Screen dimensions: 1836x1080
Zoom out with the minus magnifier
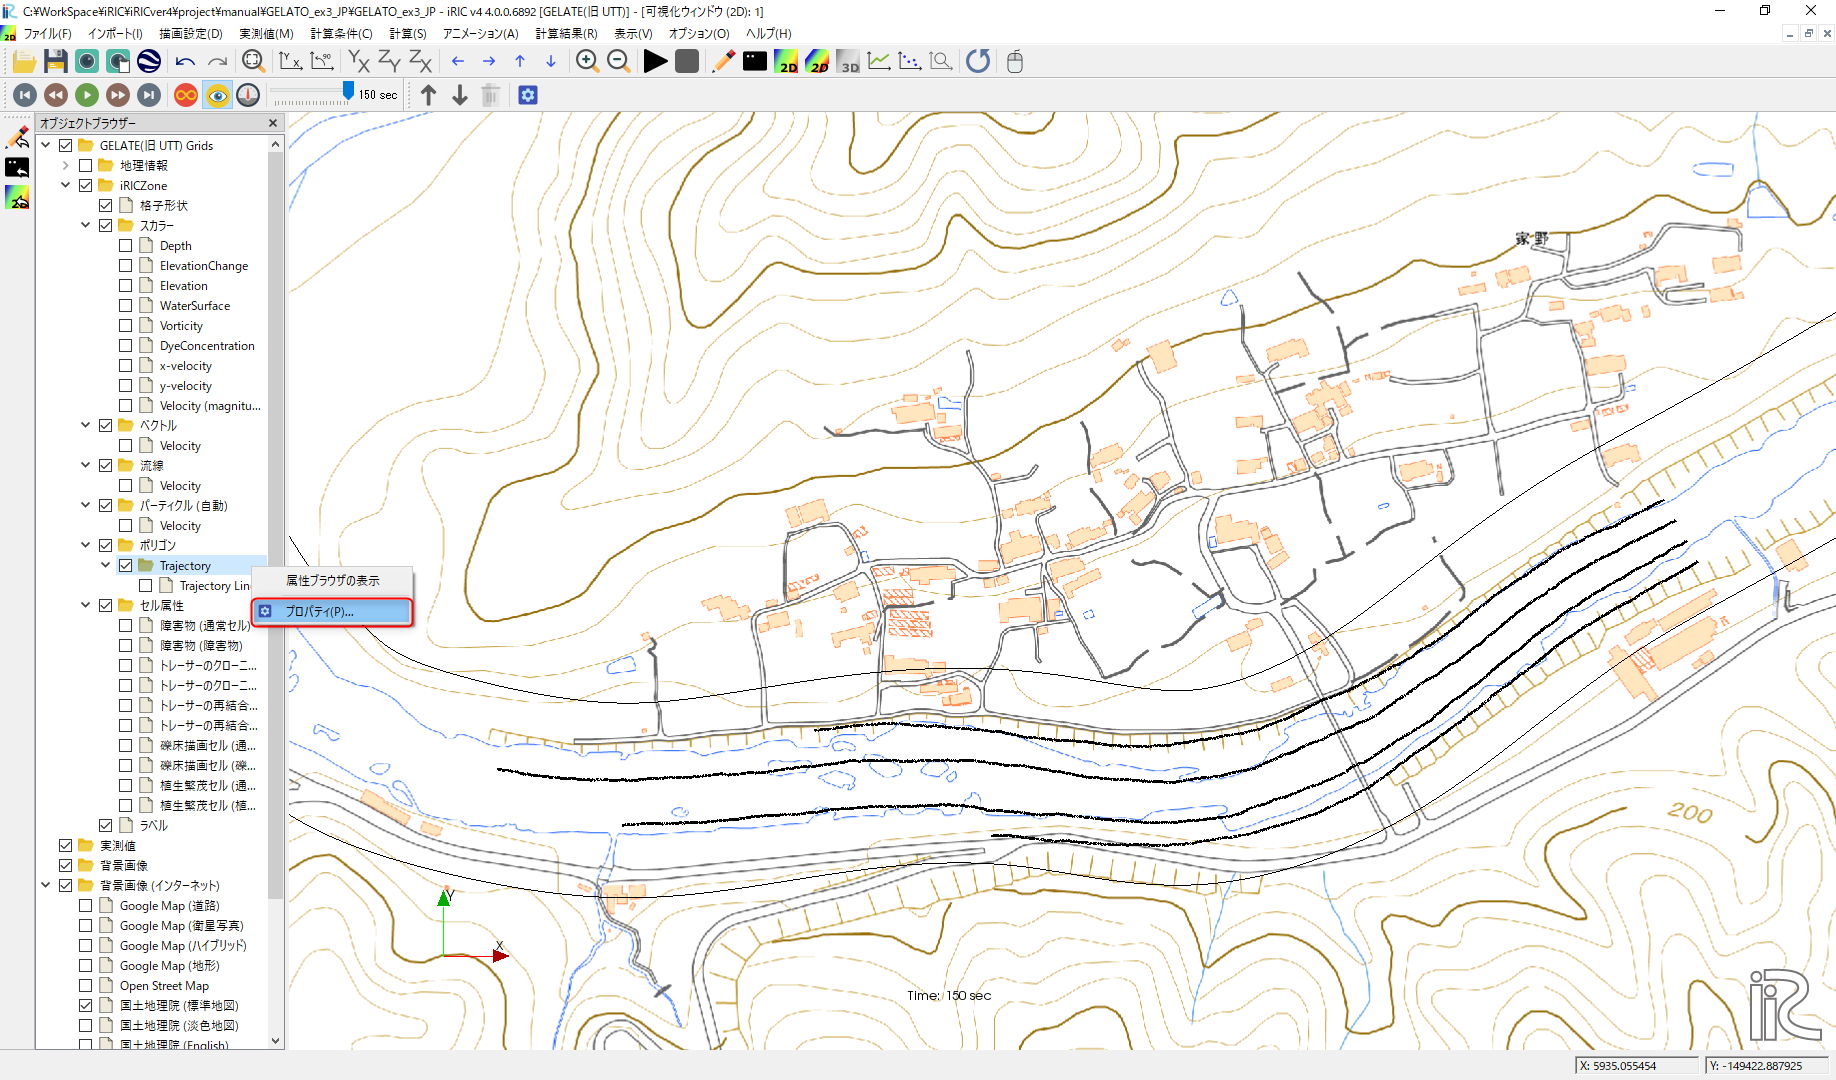(x=619, y=62)
